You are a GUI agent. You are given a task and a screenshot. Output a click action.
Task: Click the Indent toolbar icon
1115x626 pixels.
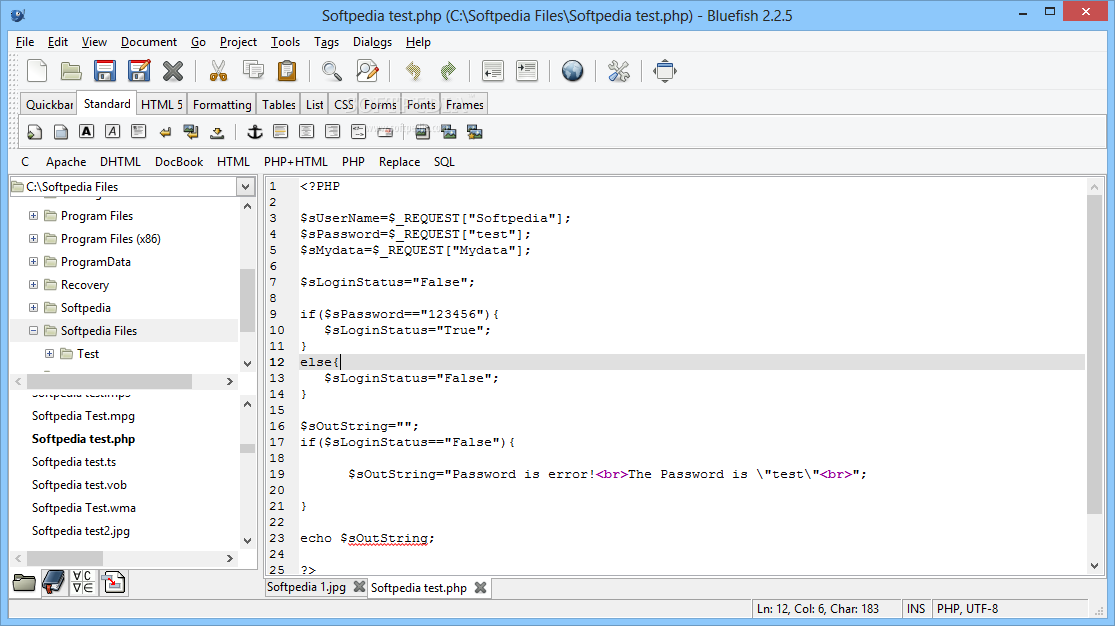527,71
